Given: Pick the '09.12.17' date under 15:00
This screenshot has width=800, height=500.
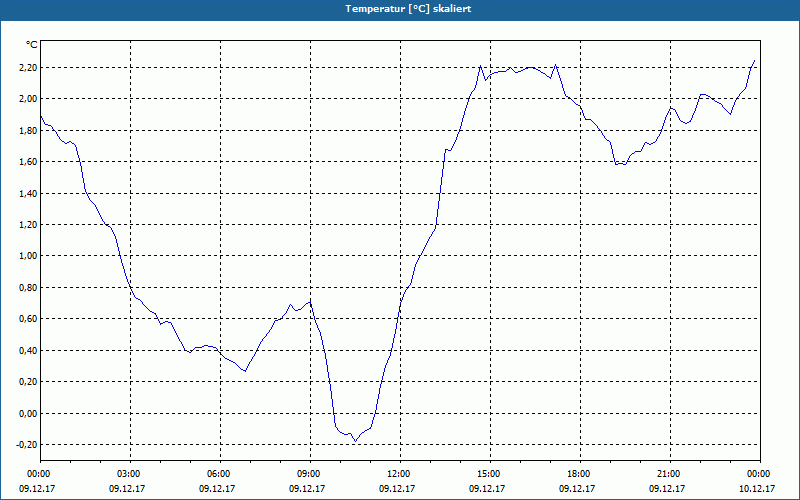Looking at the screenshot, I should (x=487, y=488).
